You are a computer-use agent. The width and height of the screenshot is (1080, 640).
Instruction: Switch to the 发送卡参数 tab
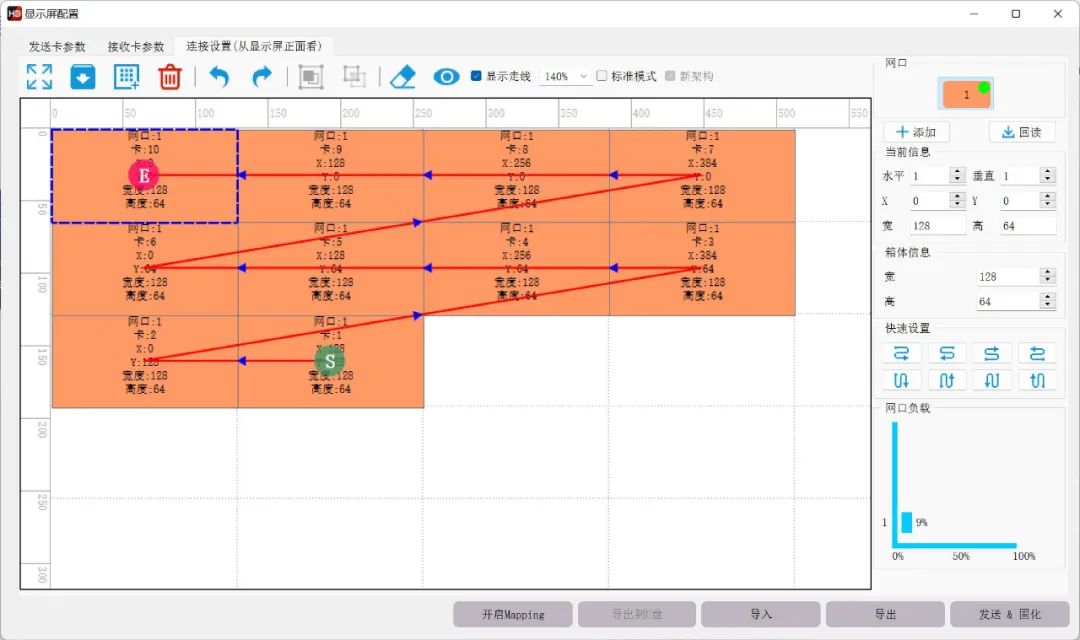57,47
